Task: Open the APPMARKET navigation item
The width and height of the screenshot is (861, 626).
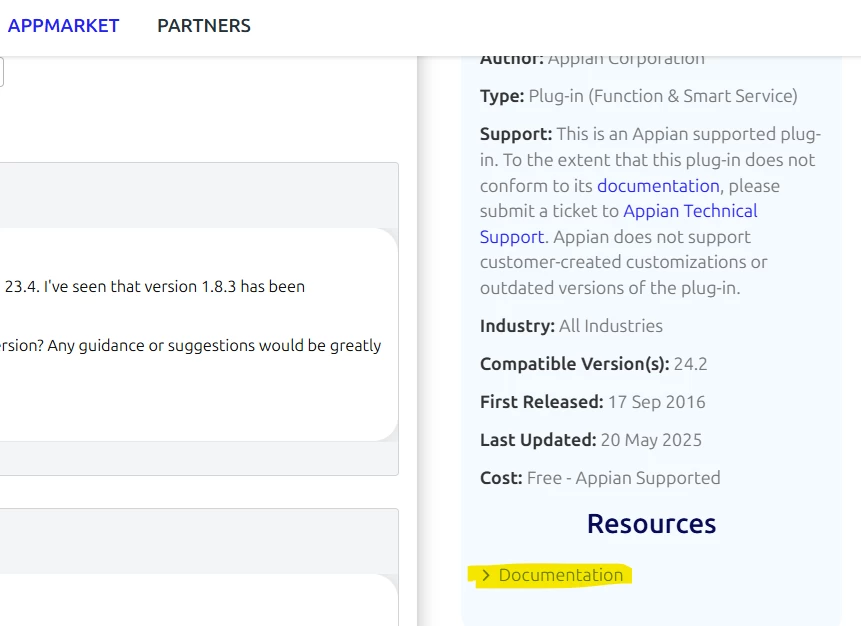Action: click(x=63, y=26)
